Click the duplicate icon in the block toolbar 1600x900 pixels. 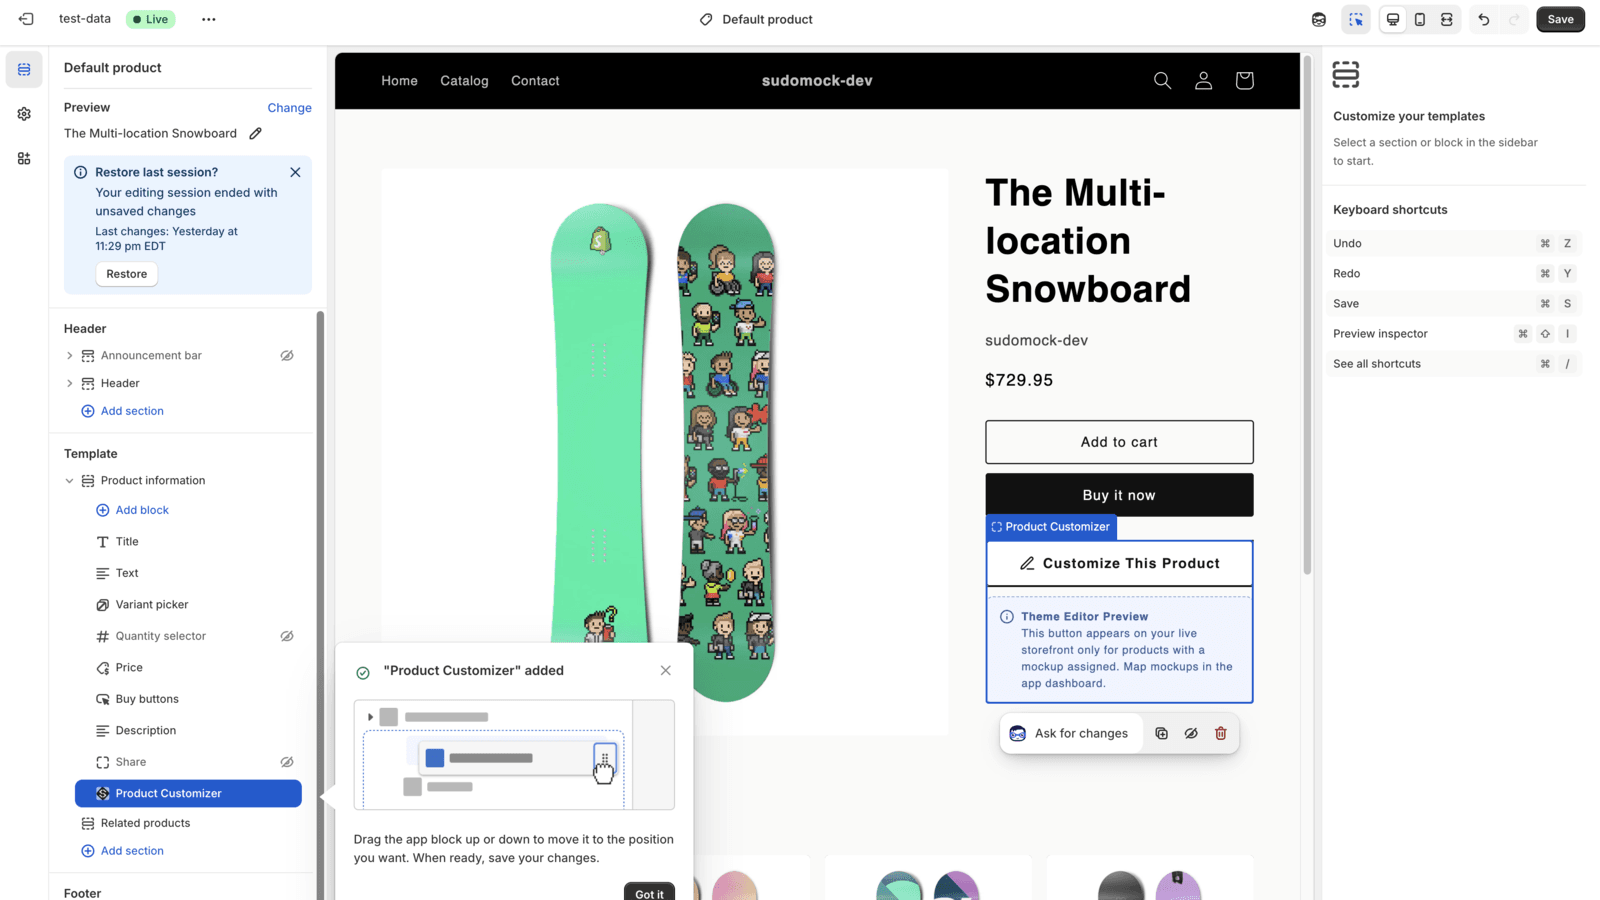coord(1161,733)
